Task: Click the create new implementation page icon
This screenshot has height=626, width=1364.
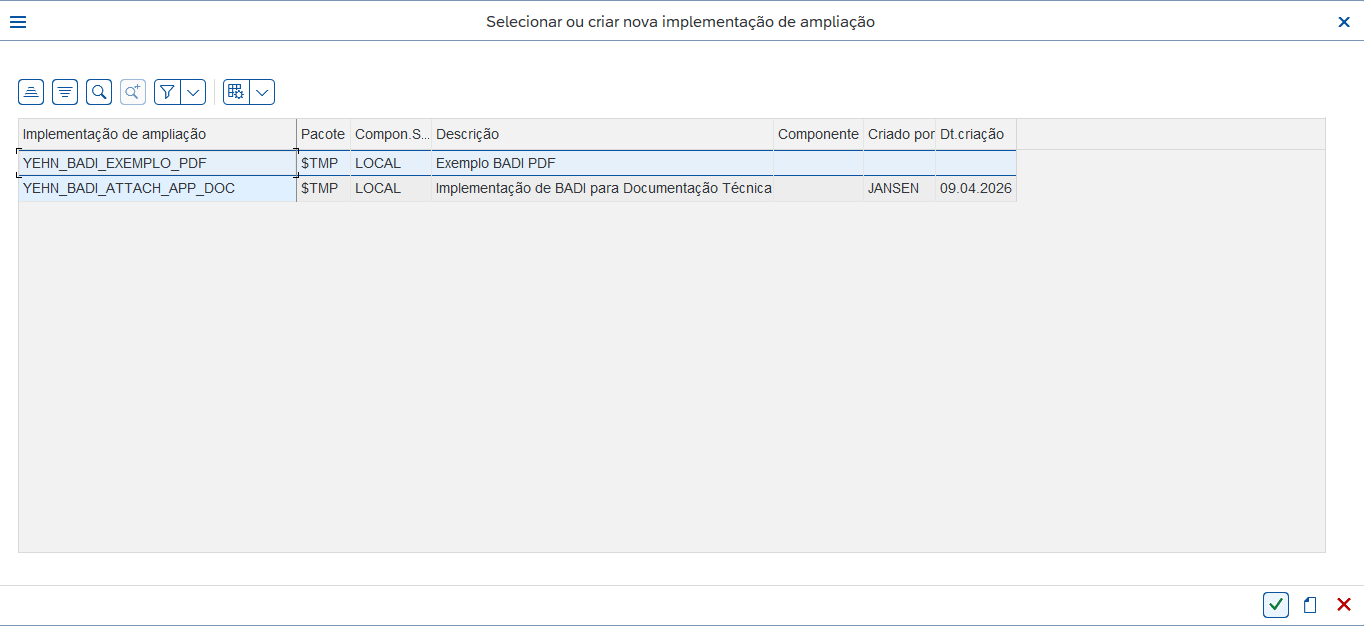Action: coord(1310,604)
